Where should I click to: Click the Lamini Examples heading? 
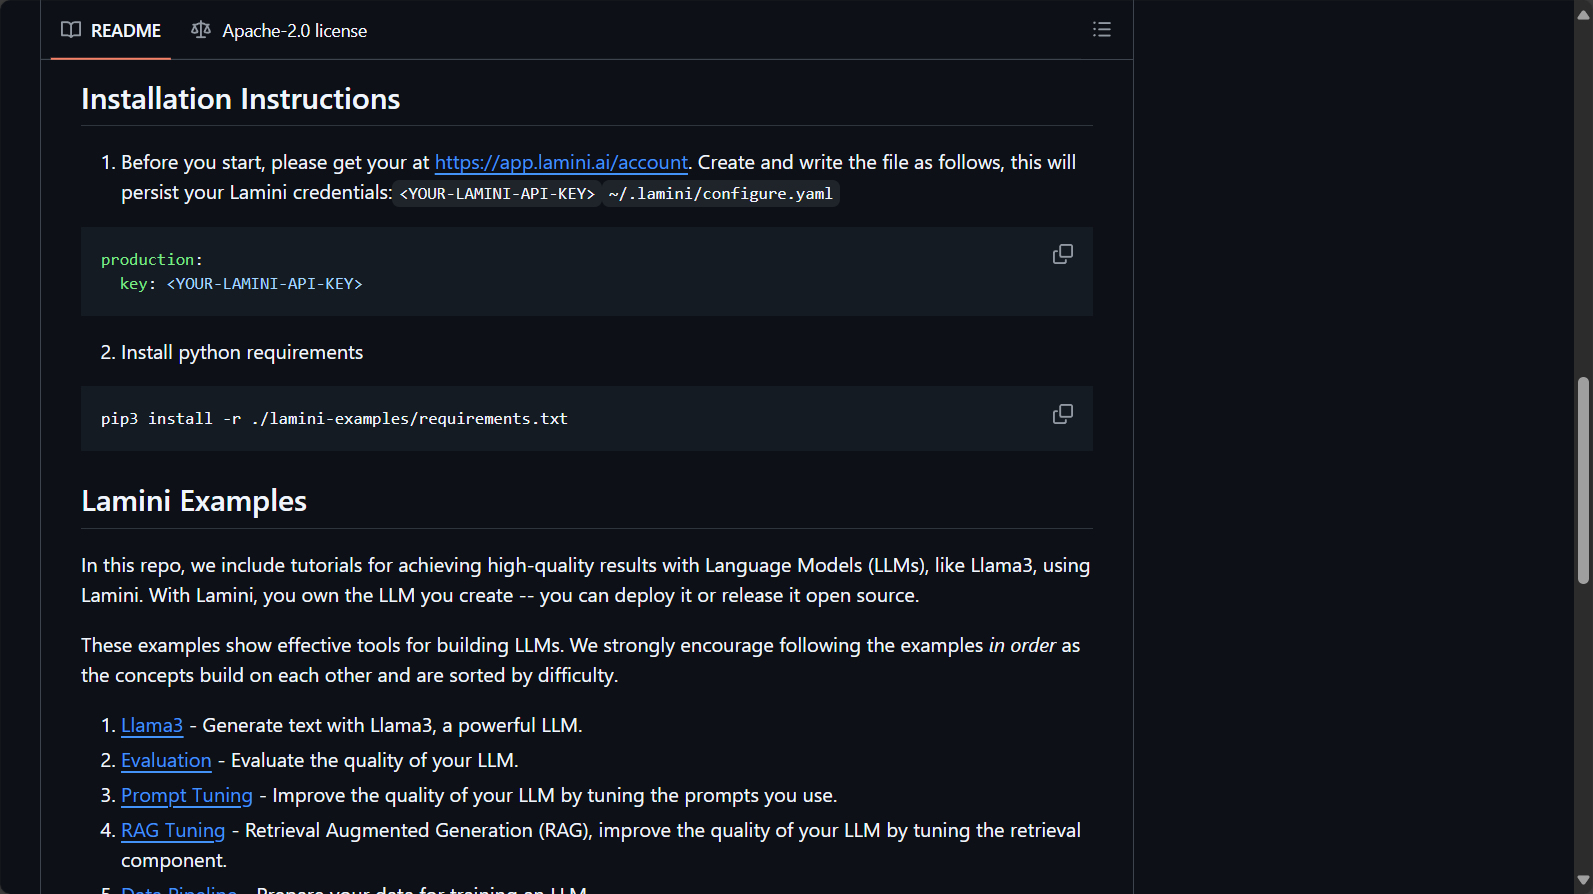[194, 501]
